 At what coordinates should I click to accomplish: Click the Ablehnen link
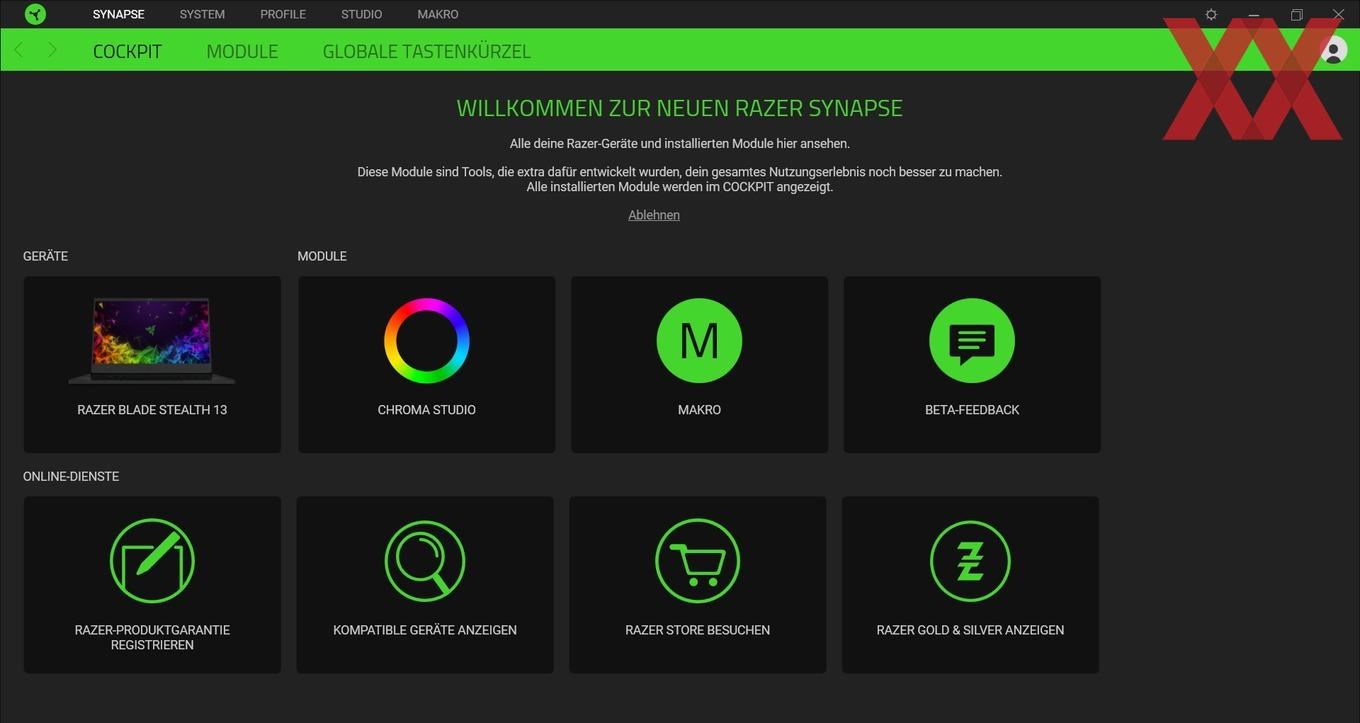pos(654,215)
